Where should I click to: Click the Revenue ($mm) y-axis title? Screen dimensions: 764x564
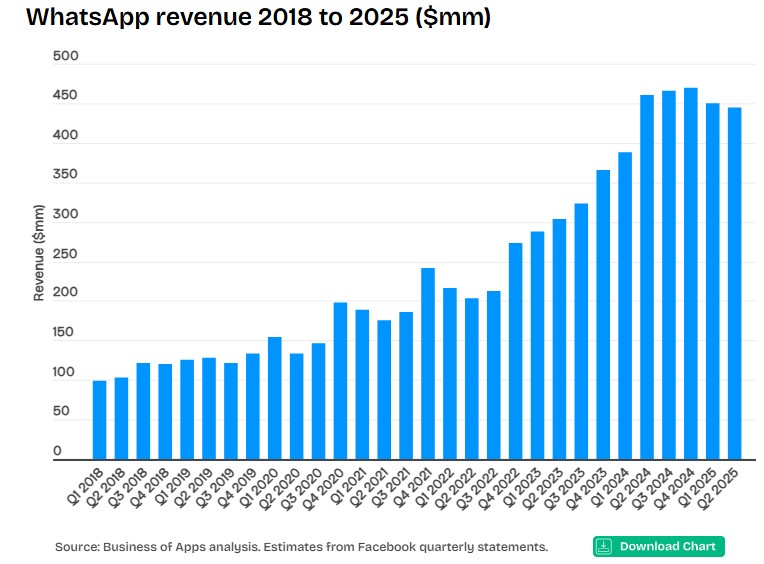point(39,252)
